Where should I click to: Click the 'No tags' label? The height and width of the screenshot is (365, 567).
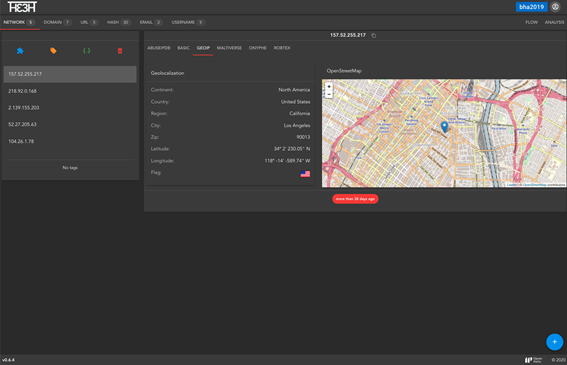70,168
